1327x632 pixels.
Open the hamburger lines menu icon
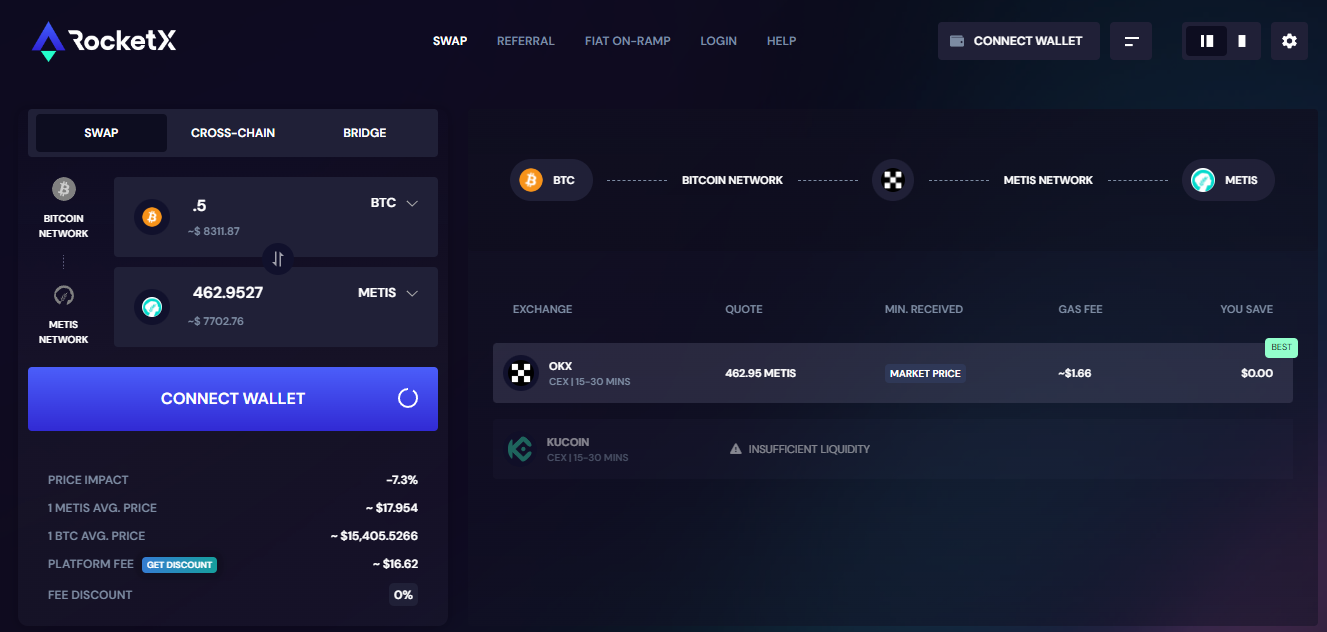[x=1131, y=41]
